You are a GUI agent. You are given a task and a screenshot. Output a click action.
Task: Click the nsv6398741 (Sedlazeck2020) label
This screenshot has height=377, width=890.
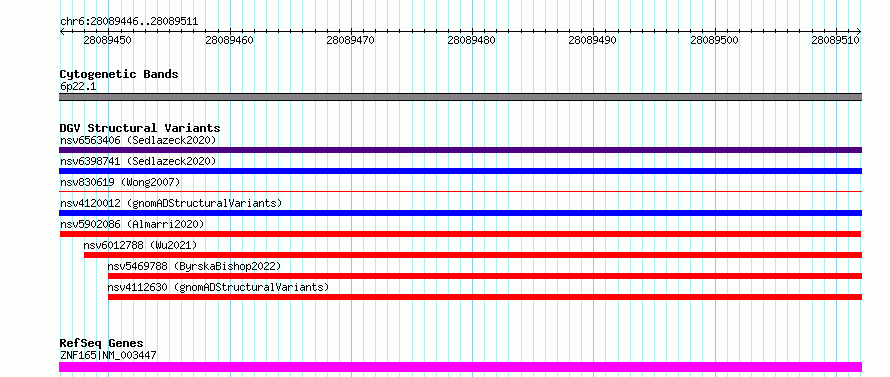pos(138,161)
